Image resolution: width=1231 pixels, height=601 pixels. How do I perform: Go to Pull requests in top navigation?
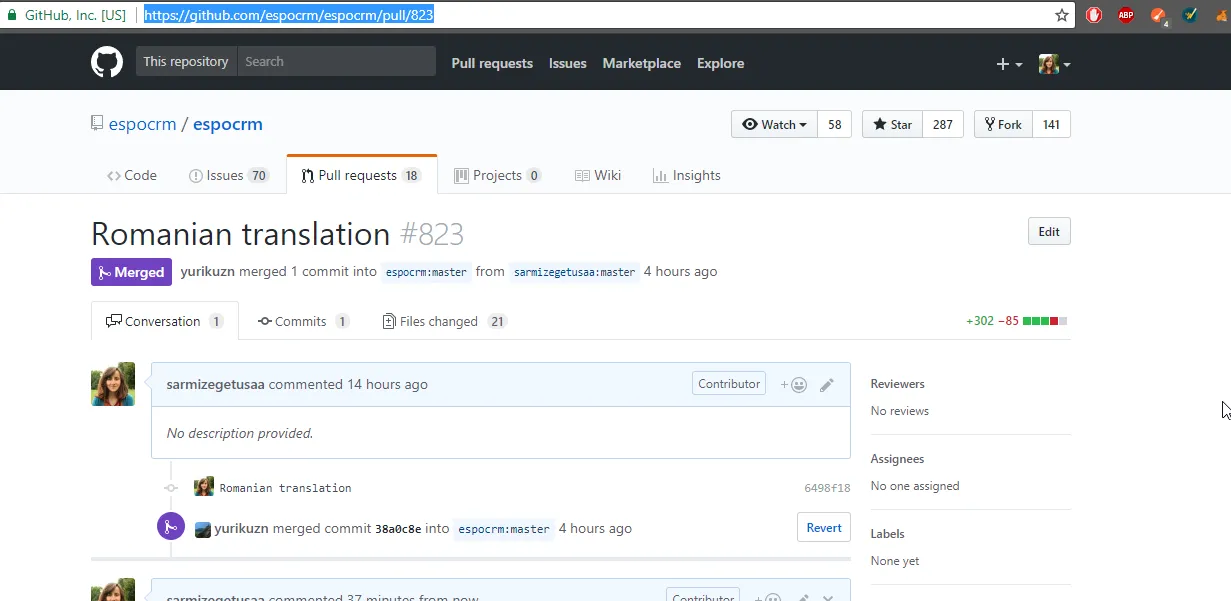[x=492, y=63]
